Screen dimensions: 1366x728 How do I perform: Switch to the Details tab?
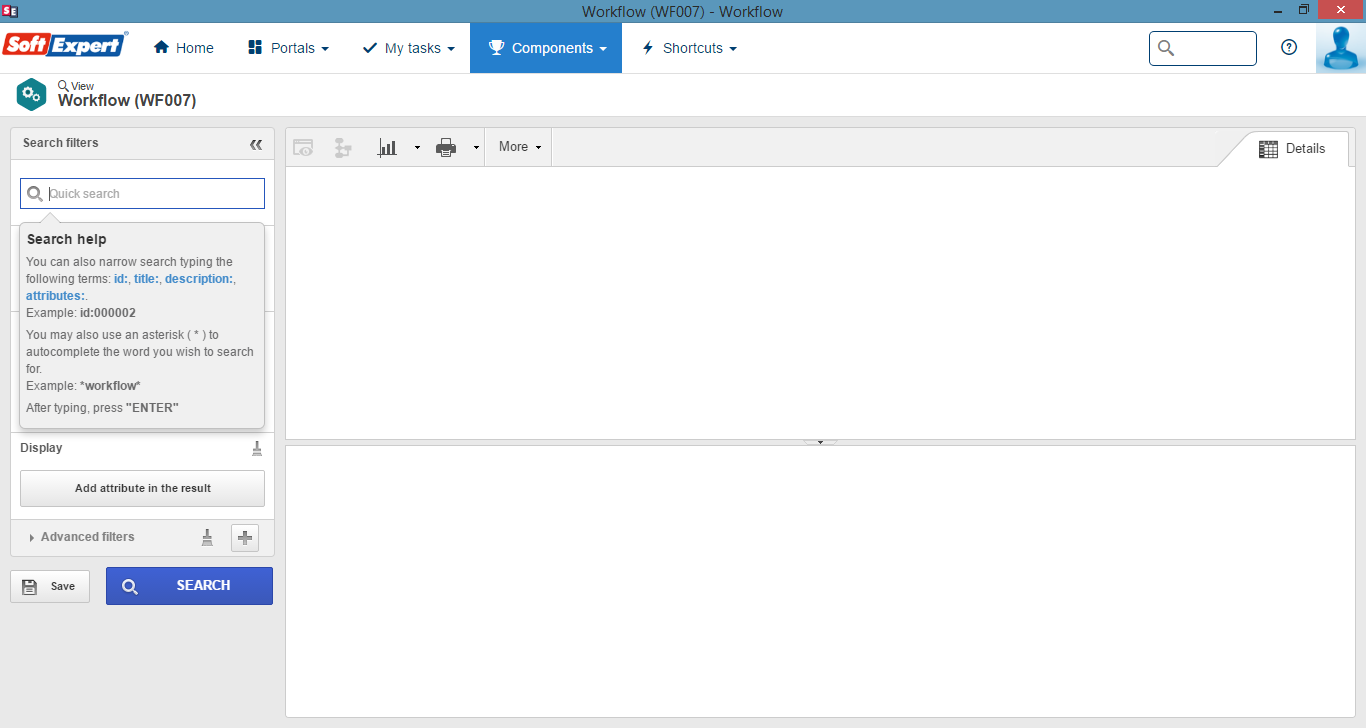[x=1291, y=149]
